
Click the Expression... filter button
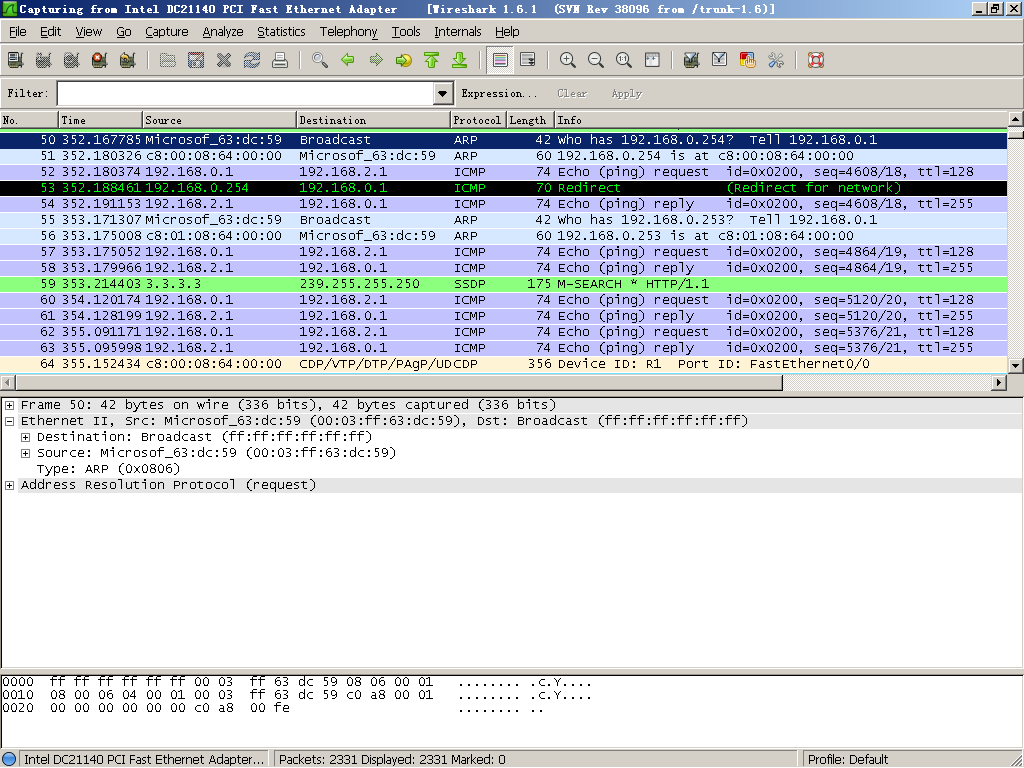coord(499,93)
